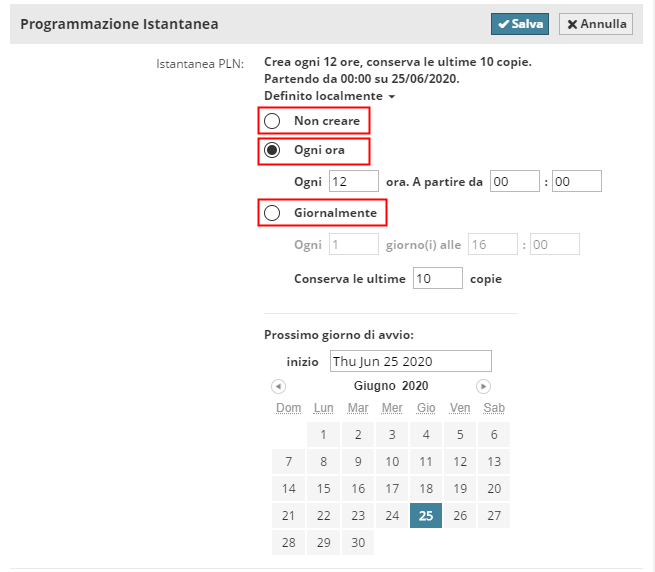Click the Annulla button

pos(595,23)
